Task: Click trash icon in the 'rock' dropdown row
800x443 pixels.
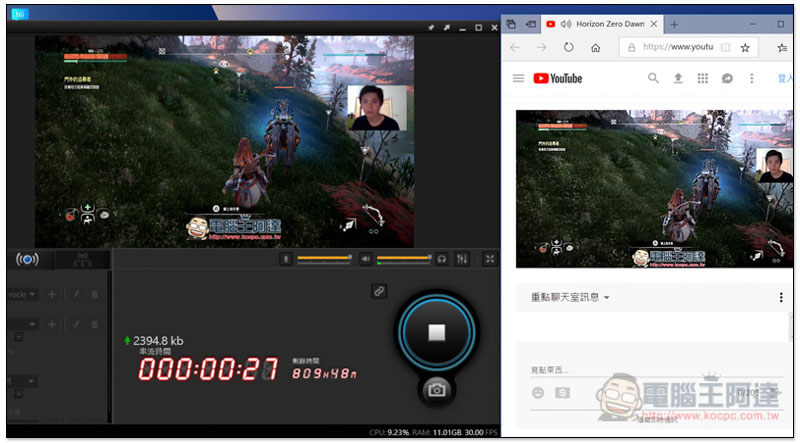Action: click(x=94, y=294)
